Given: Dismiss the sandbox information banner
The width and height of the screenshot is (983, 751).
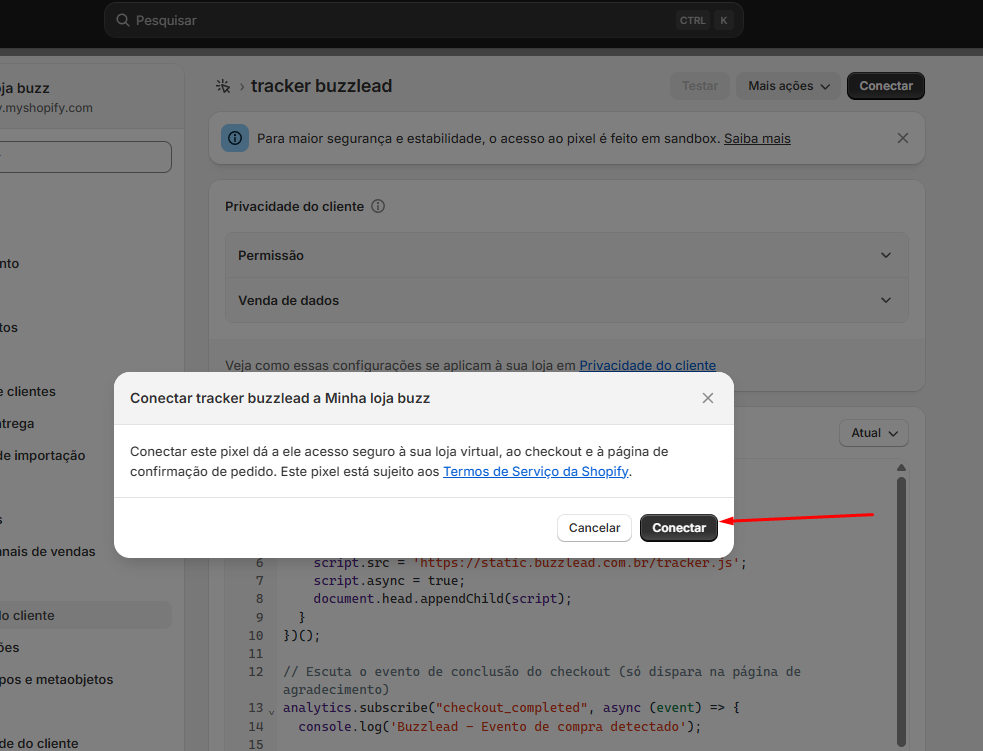Looking at the screenshot, I should pos(903,138).
